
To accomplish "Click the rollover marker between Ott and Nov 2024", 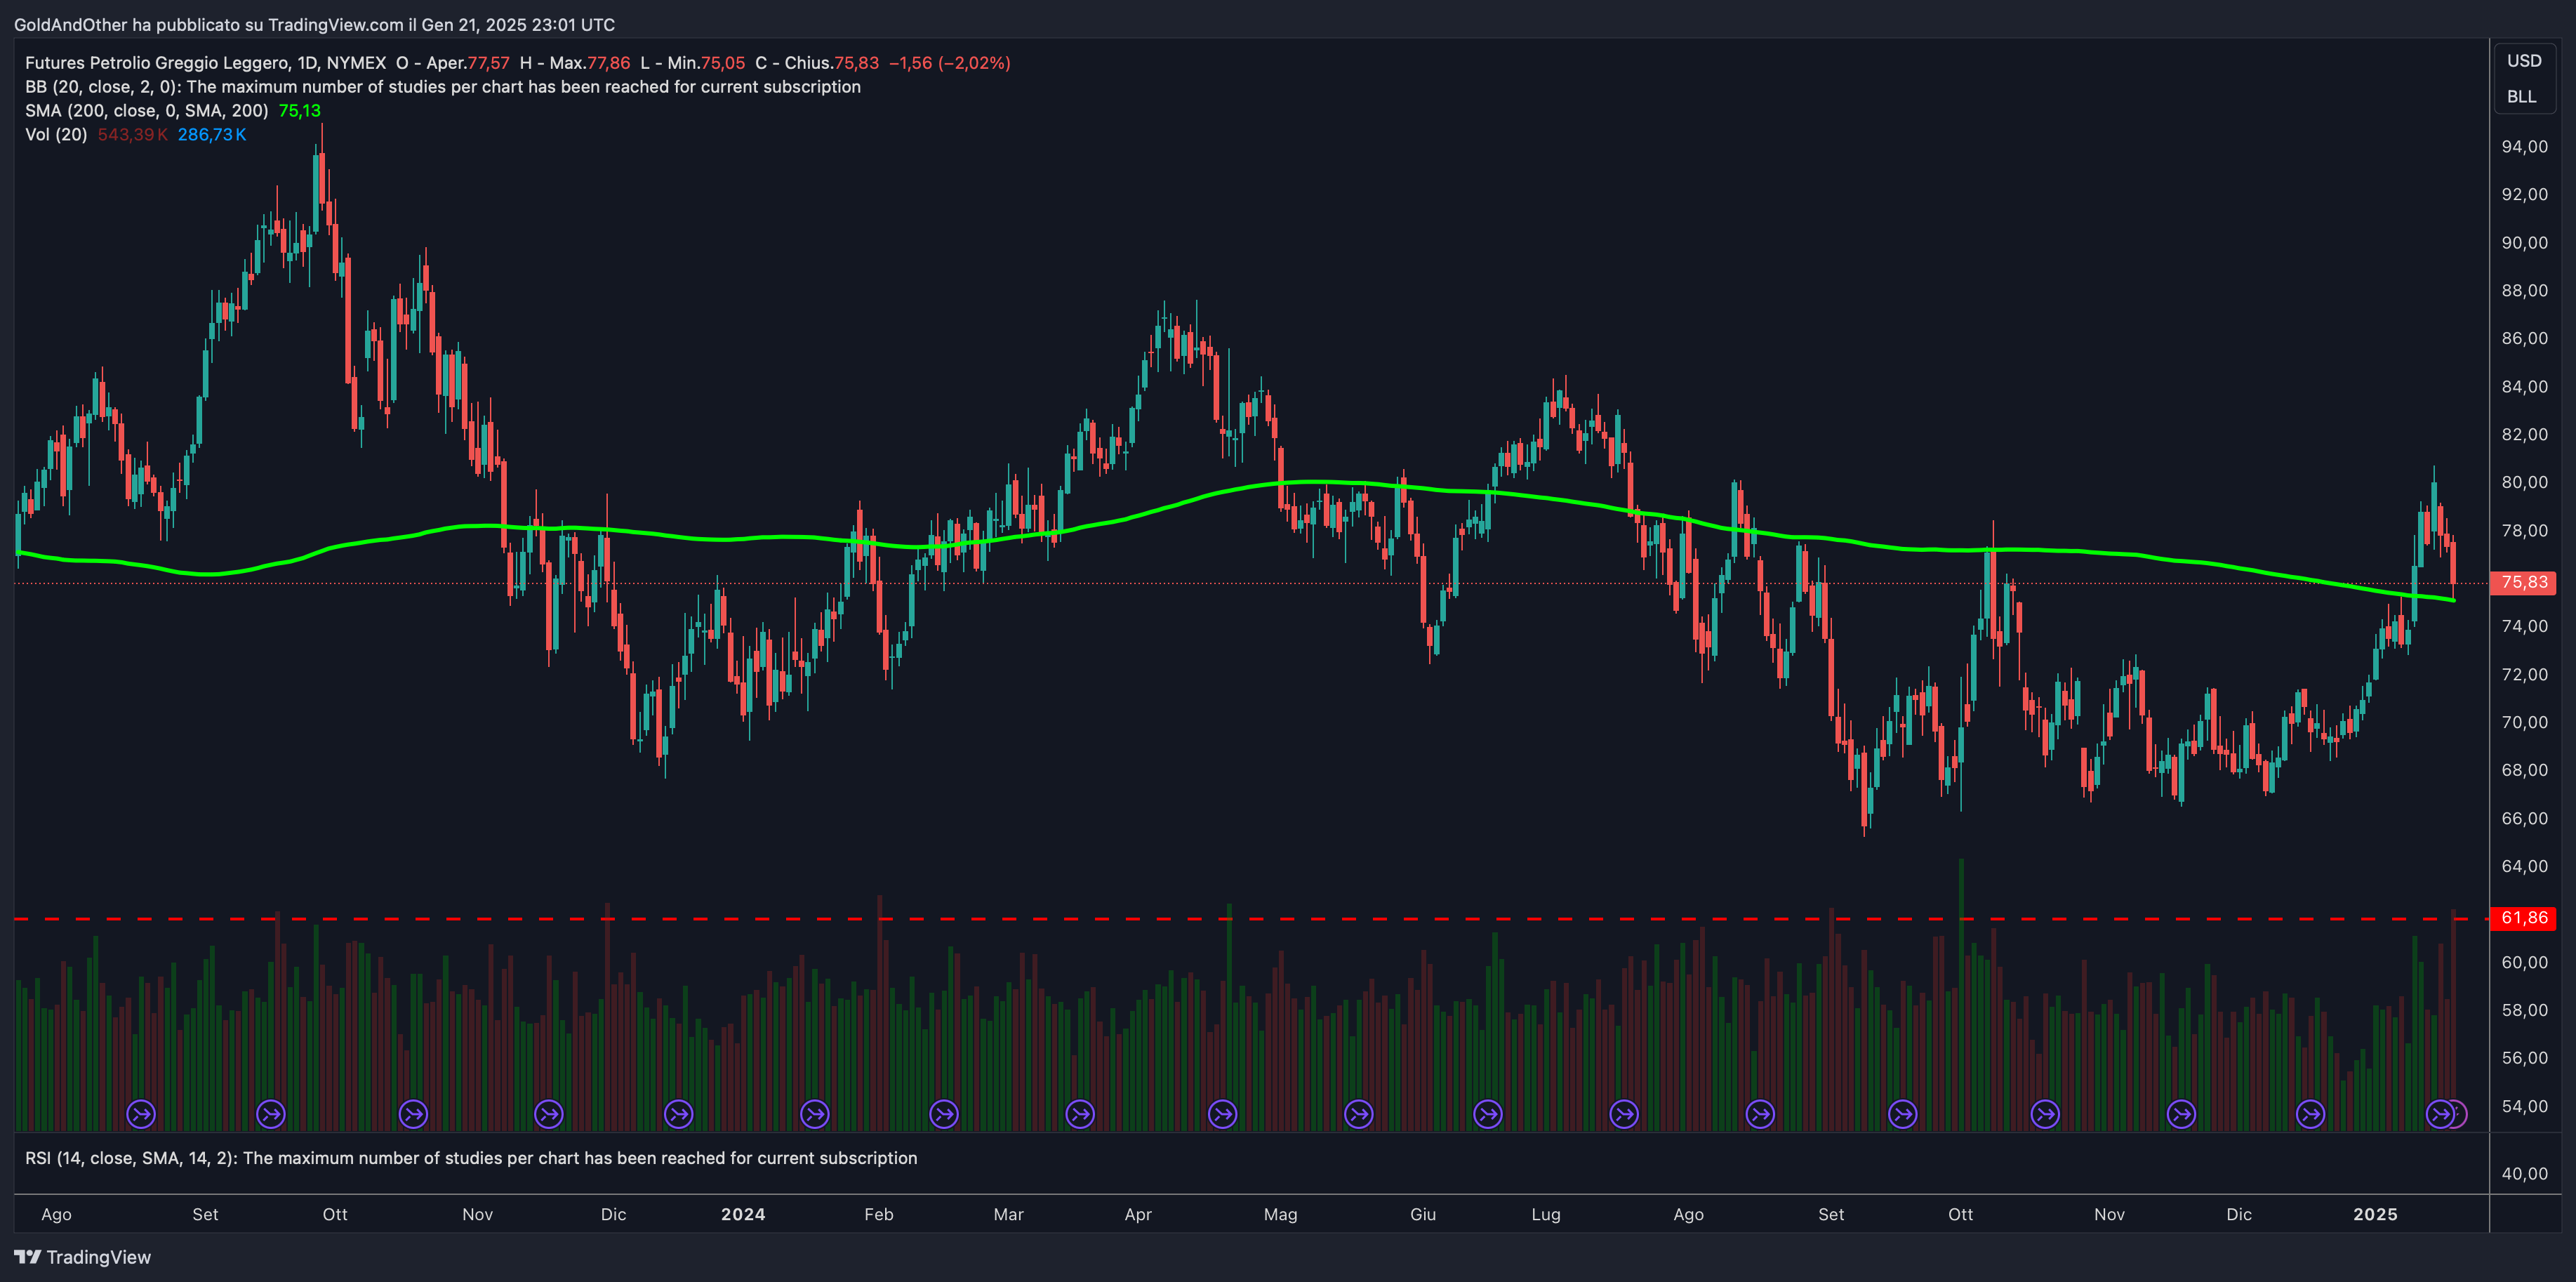I will click(2046, 1113).
